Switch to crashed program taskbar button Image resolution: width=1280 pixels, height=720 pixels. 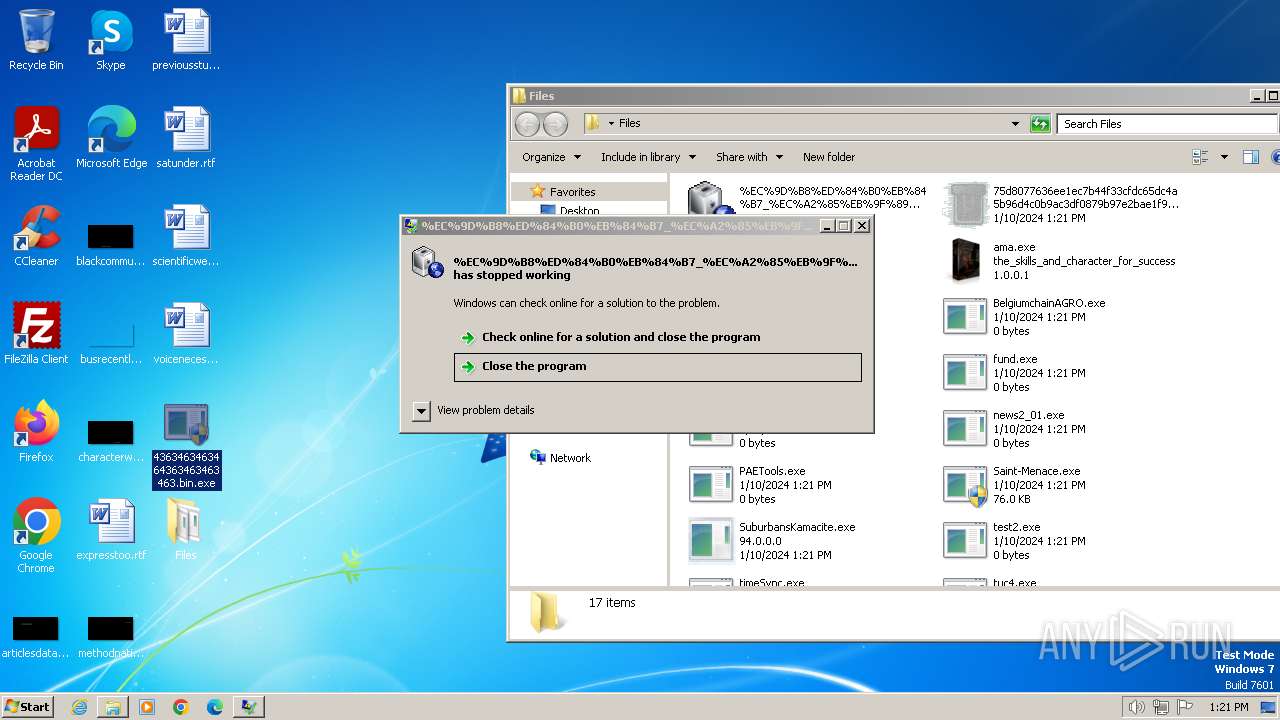pyautogui.click(x=249, y=707)
